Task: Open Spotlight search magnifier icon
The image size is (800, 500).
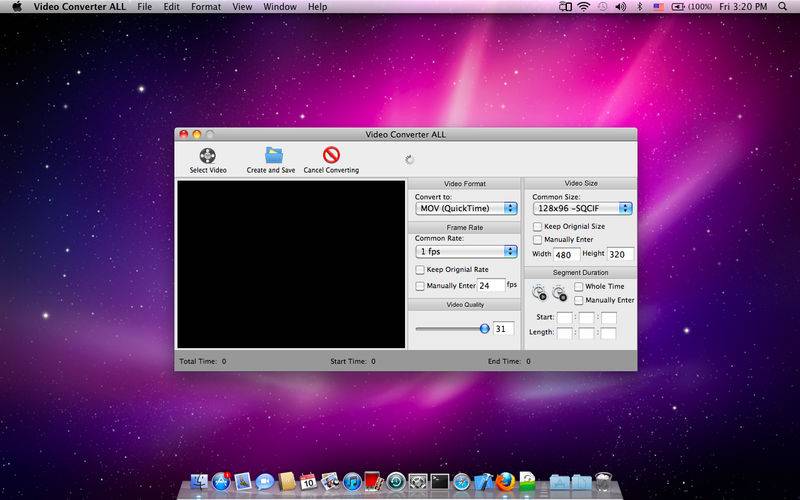Action: (x=783, y=7)
